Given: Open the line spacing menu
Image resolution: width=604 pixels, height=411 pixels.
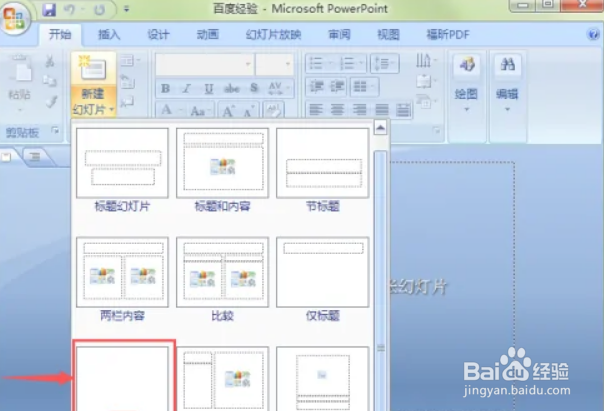Looking at the screenshot, I should [384, 64].
